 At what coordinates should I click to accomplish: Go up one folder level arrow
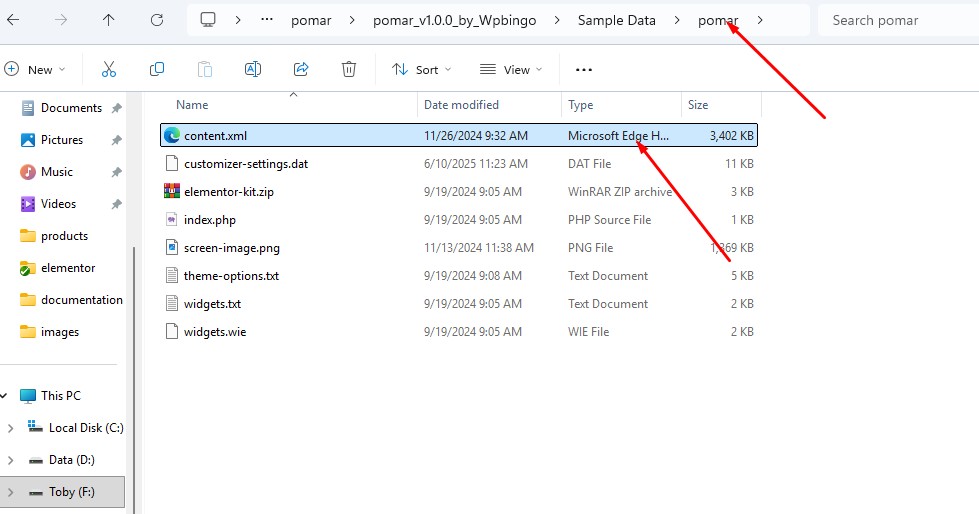pos(109,20)
